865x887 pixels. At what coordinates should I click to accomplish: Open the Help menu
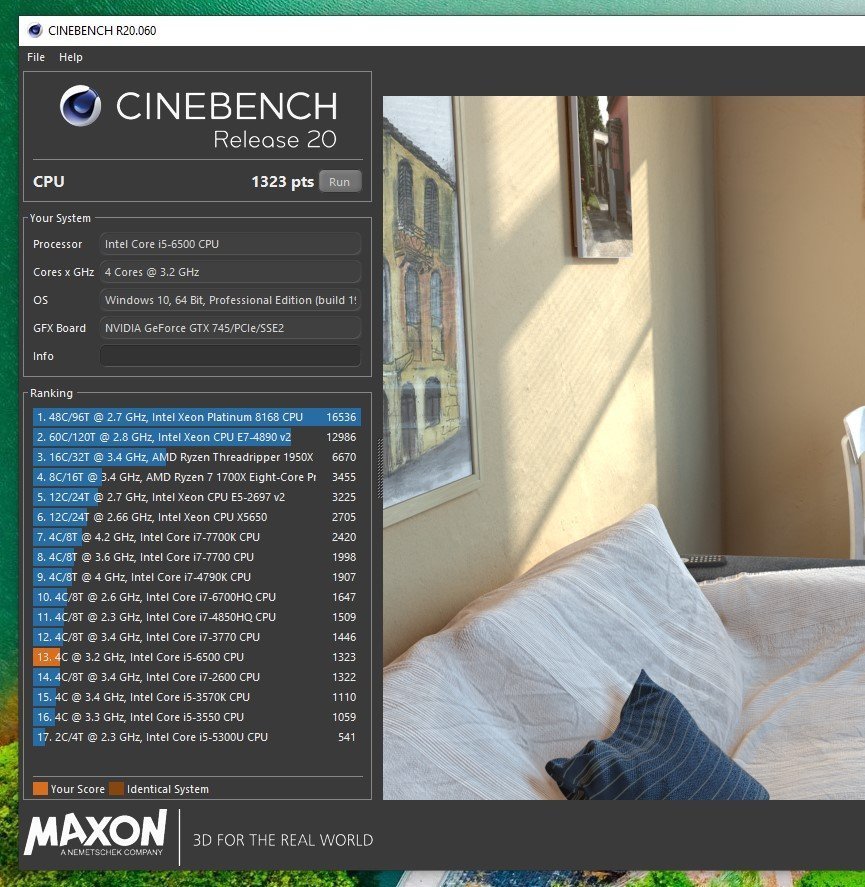coord(71,57)
